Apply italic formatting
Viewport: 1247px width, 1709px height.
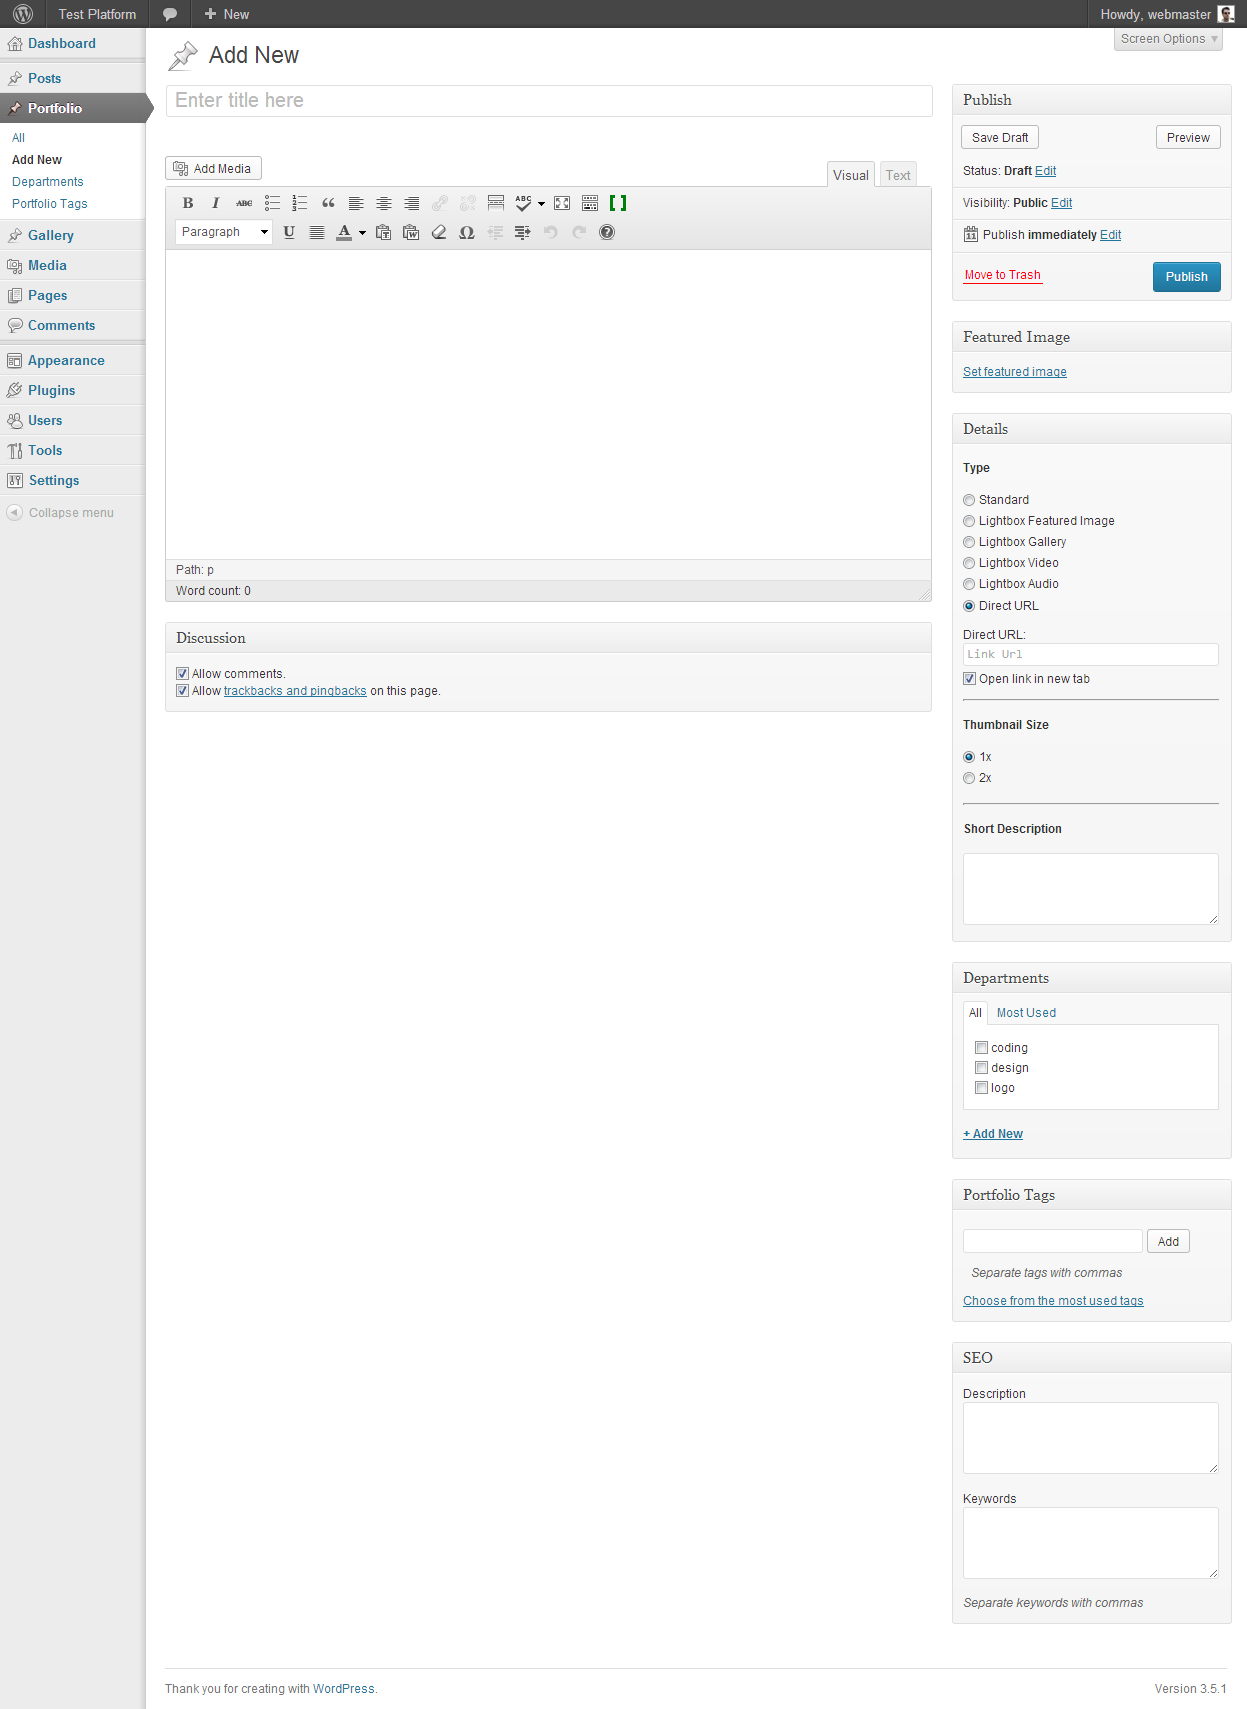click(215, 203)
